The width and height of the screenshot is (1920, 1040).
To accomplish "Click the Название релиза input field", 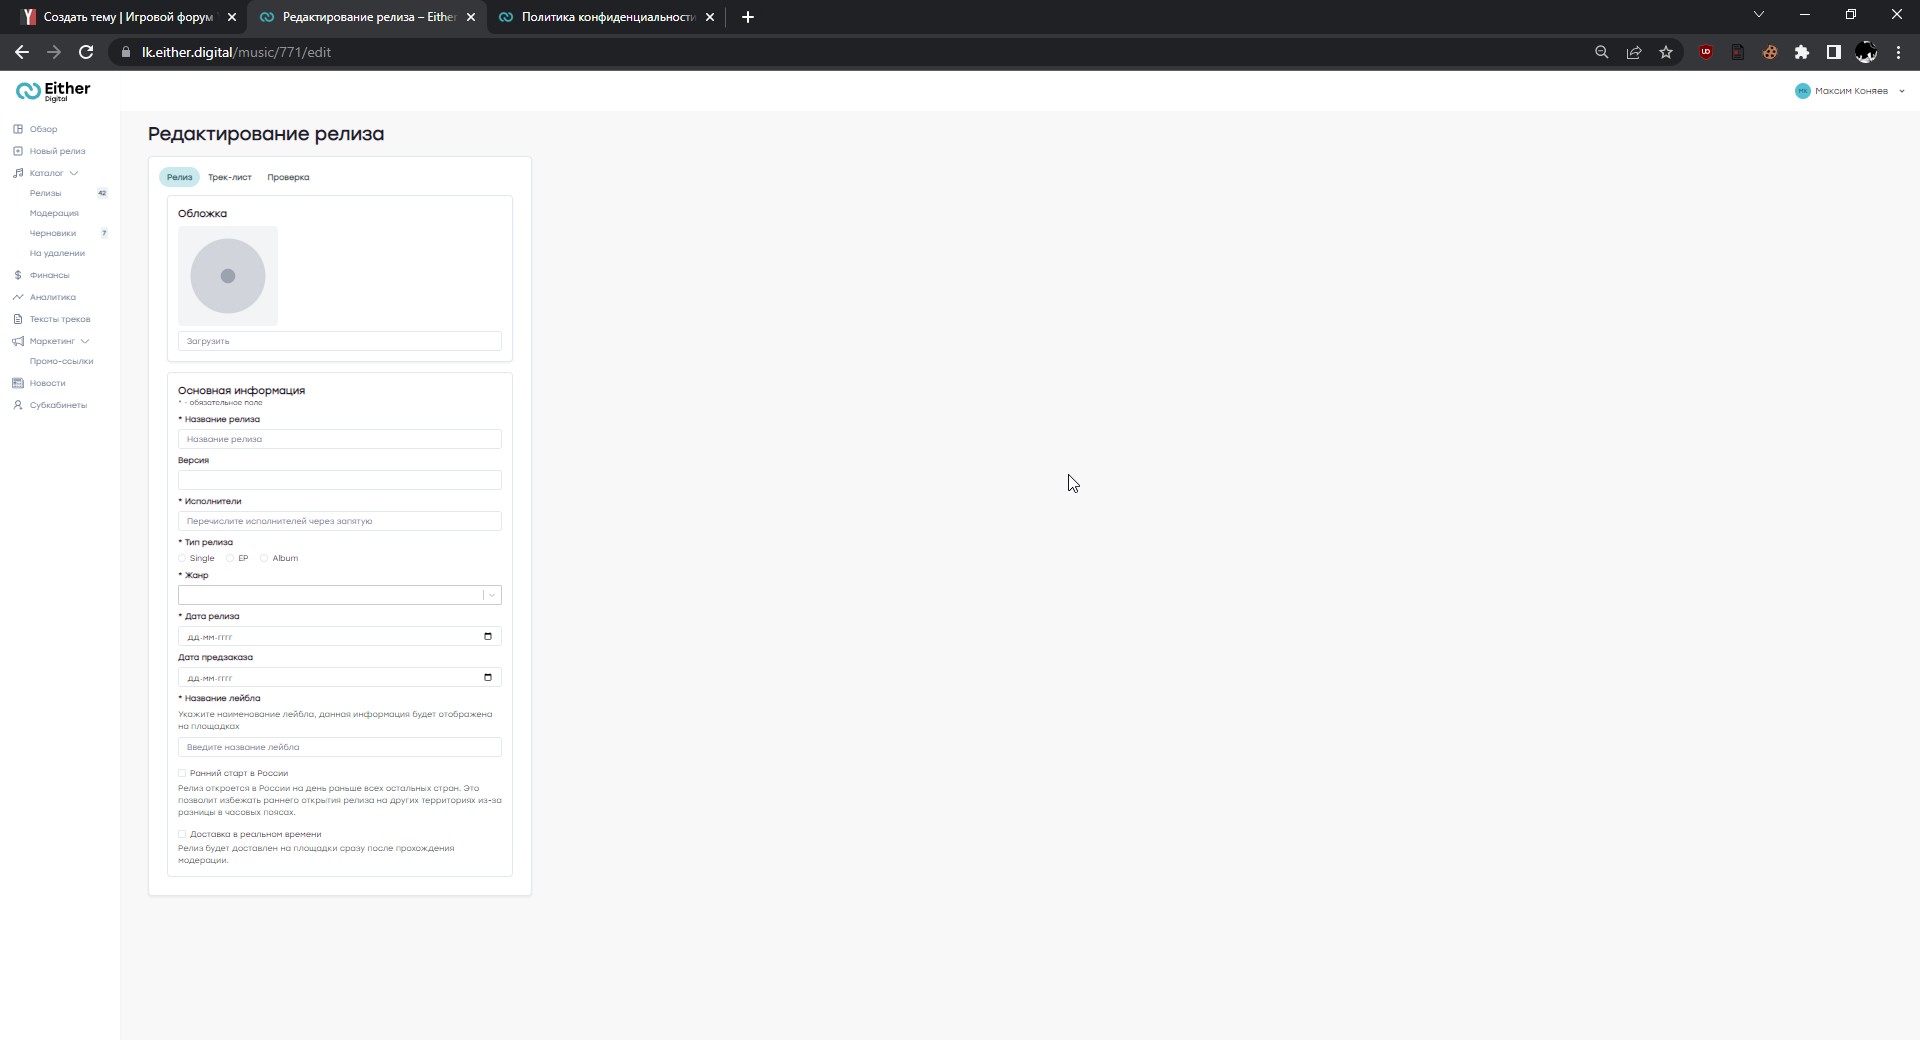I will coord(340,439).
